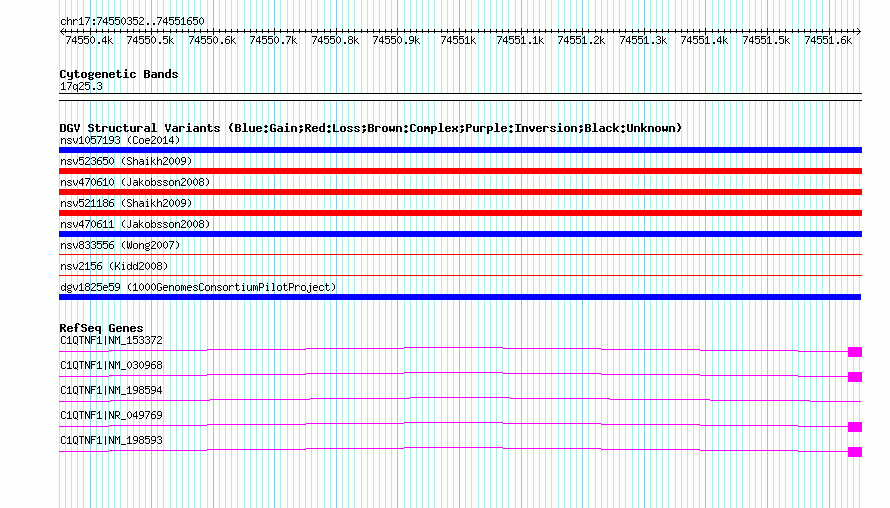Image resolution: width=890 pixels, height=508 pixels.
Task: Click the dgv1825e59 1000GenomesConsortiumPilotProject label
Action: (x=198, y=287)
